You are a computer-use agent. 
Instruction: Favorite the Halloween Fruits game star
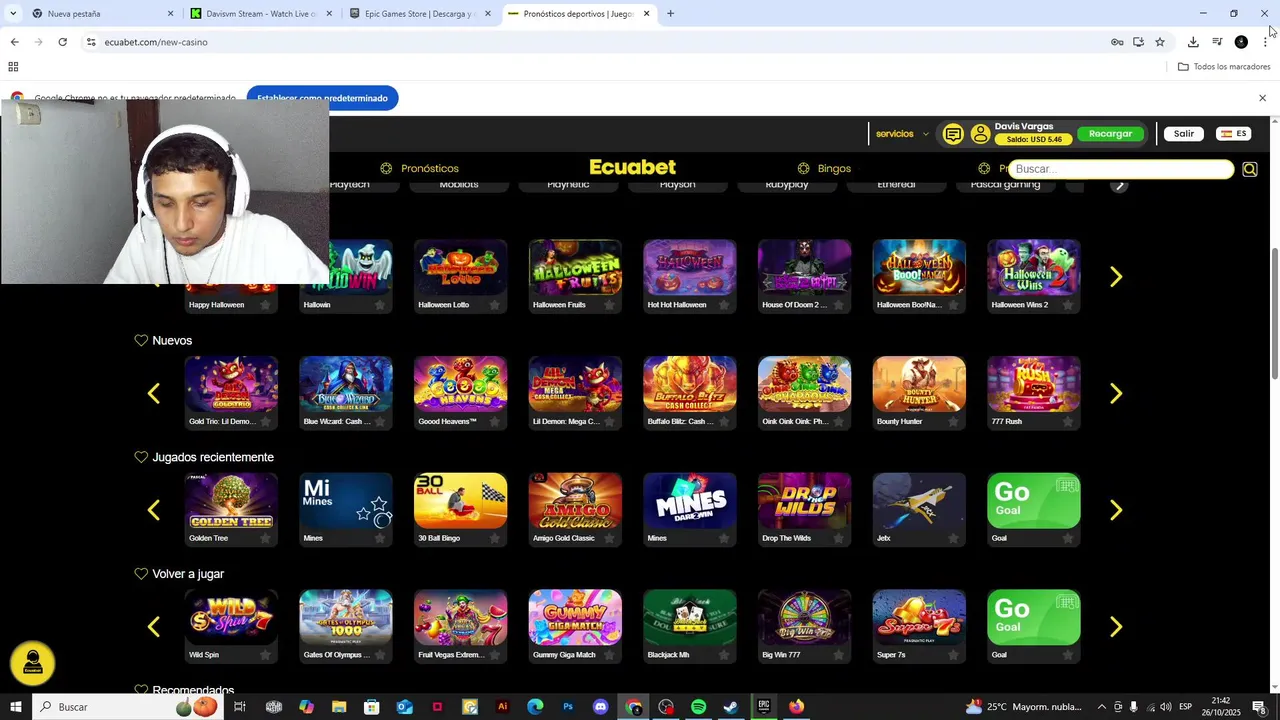[x=609, y=305]
